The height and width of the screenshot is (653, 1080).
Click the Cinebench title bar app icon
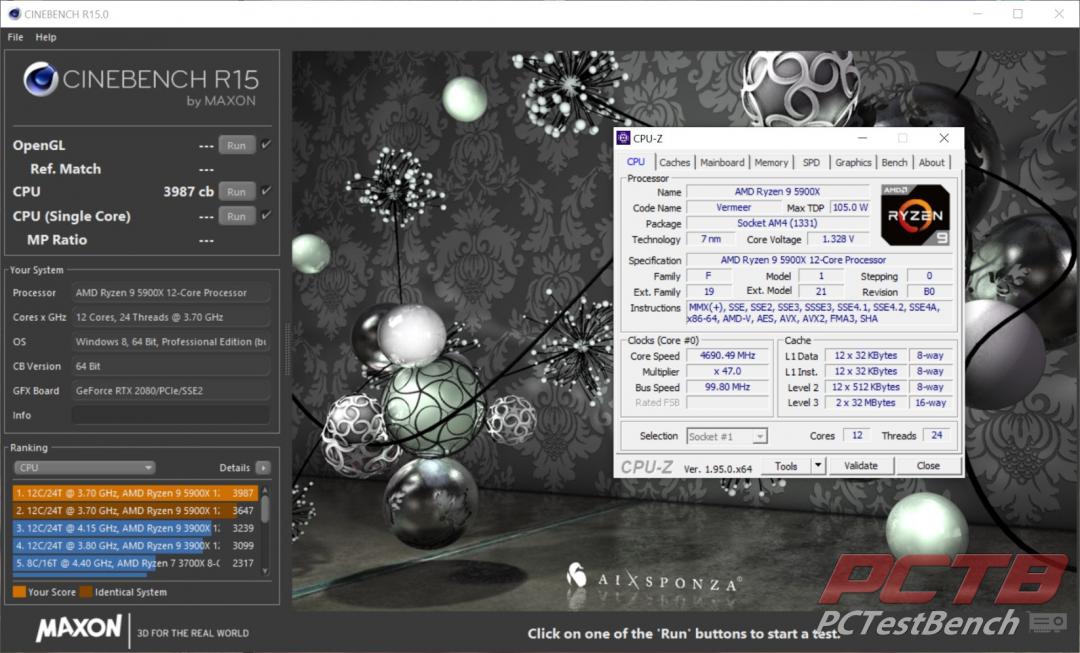(14, 14)
